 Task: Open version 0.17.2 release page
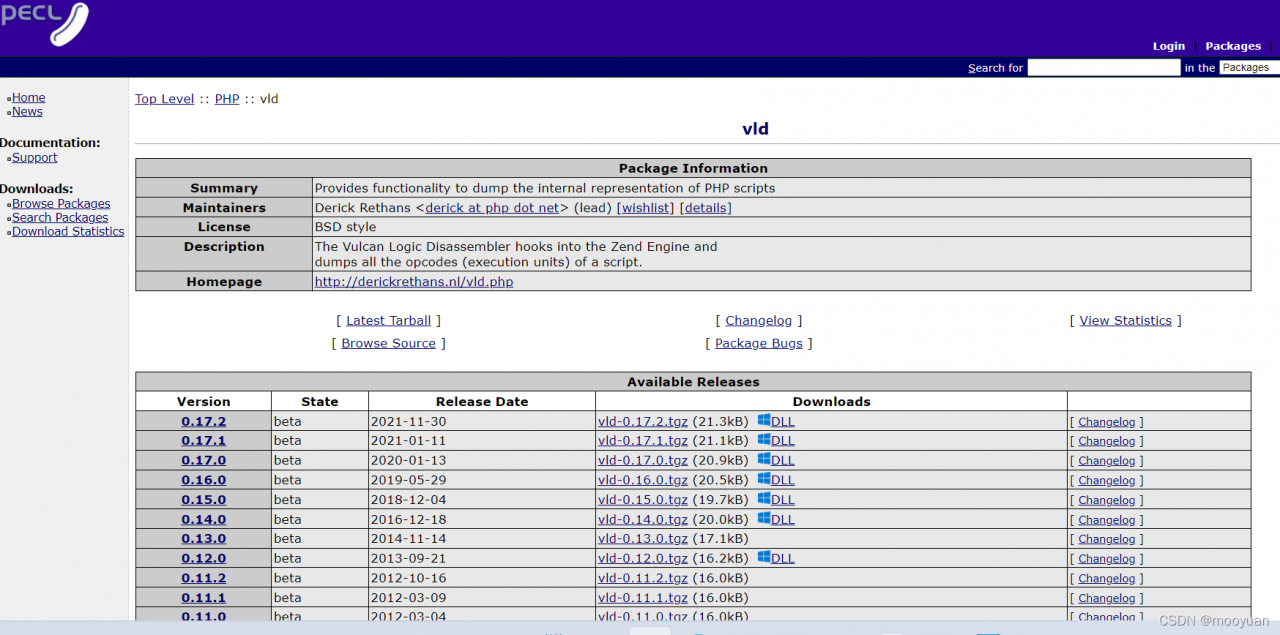click(x=203, y=421)
